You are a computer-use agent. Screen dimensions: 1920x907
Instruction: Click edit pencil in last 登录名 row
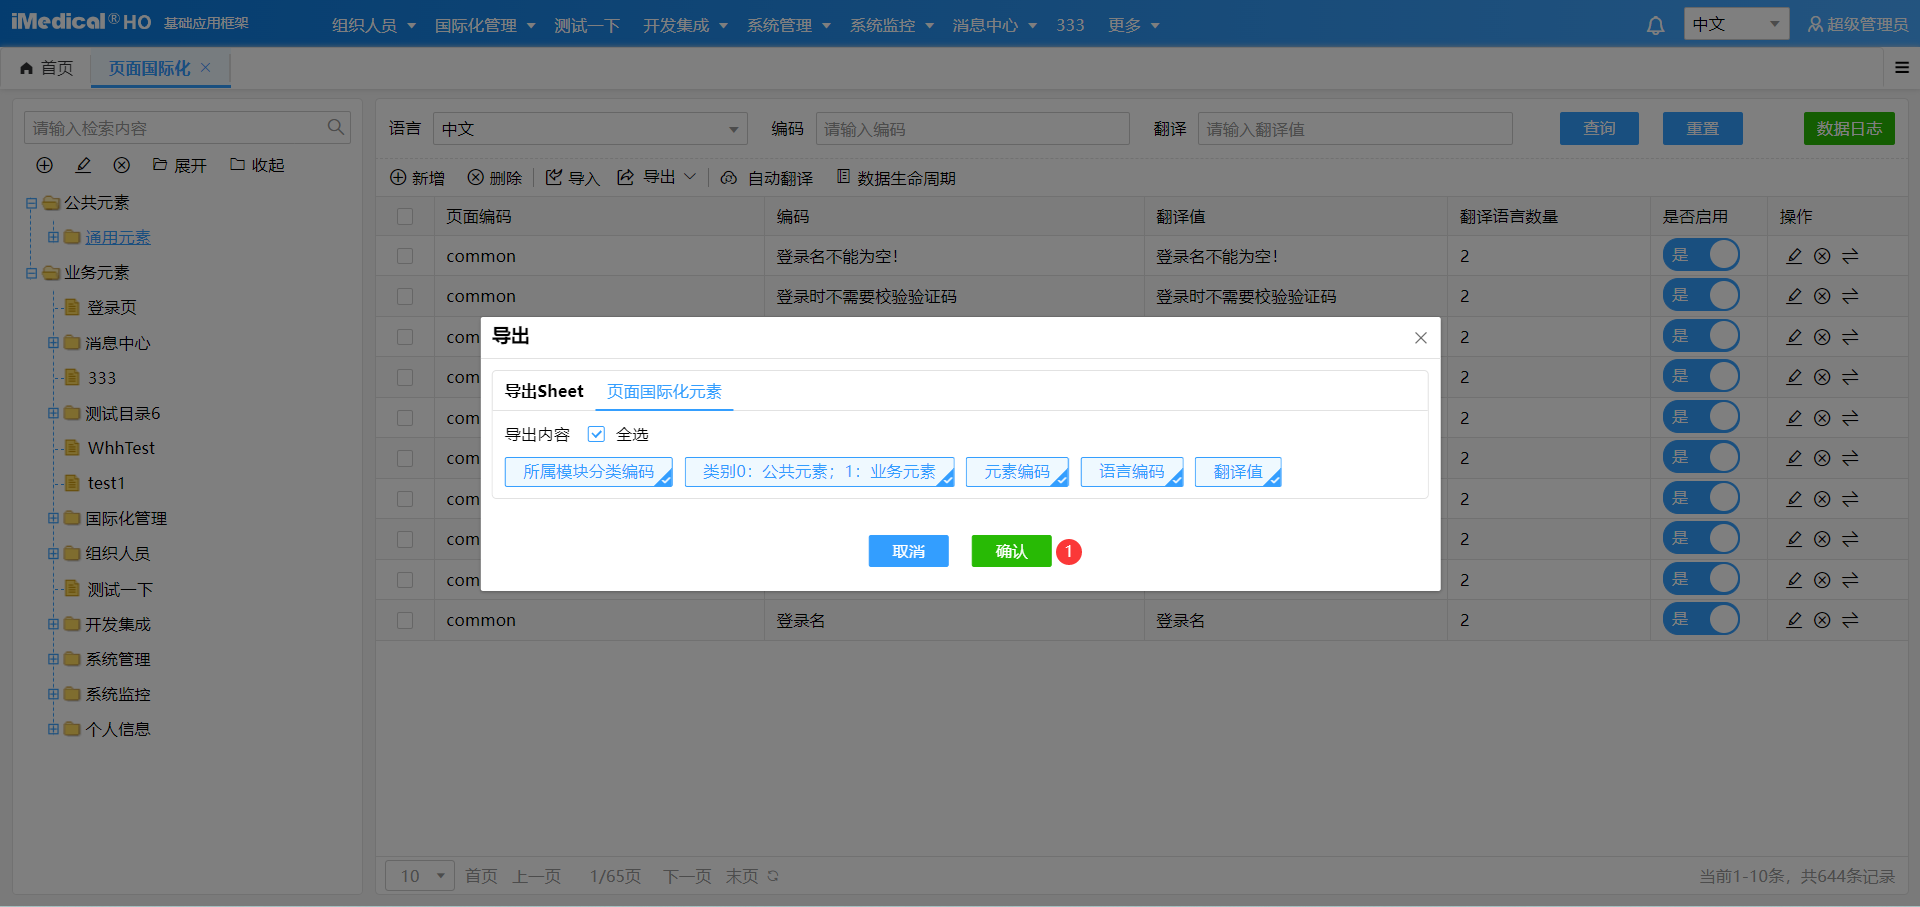[1794, 620]
